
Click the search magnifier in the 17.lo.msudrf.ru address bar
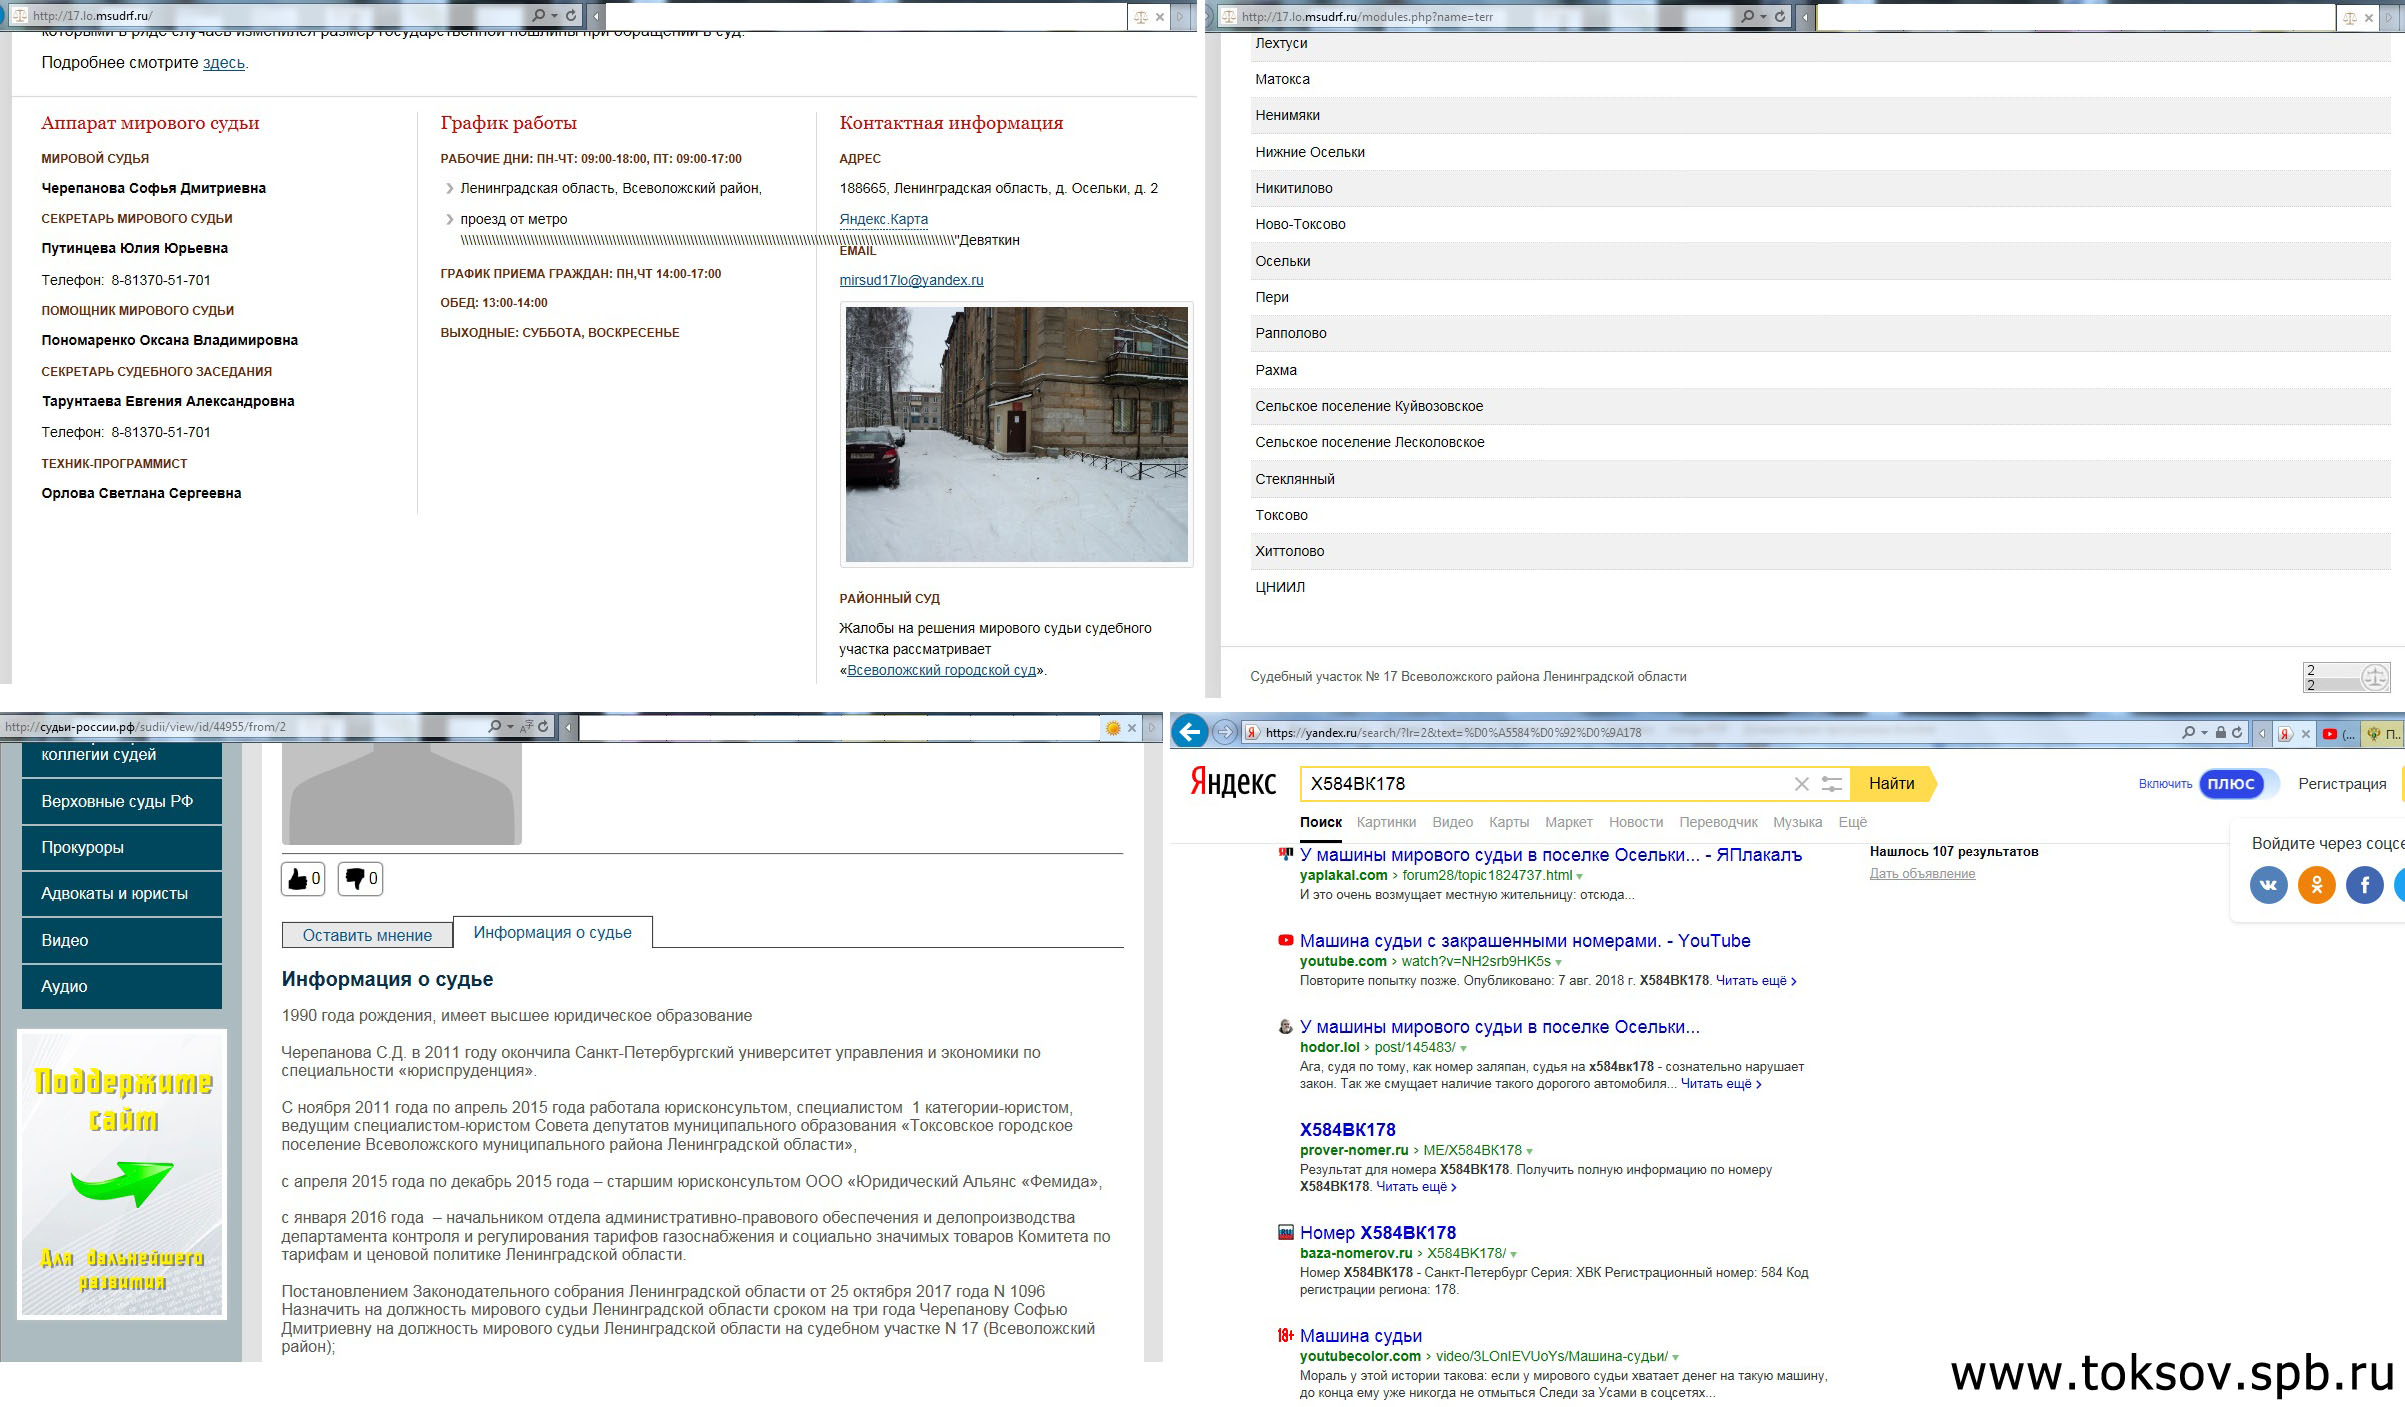pyautogui.click(x=539, y=16)
